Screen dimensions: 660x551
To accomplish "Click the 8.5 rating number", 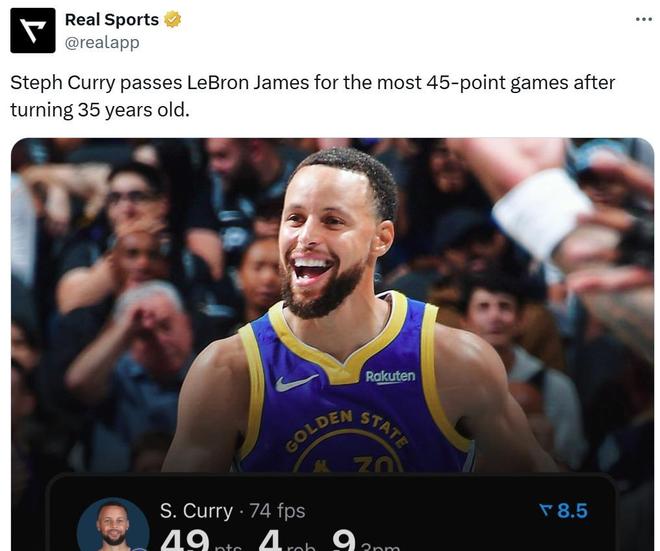I will tap(571, 511).
